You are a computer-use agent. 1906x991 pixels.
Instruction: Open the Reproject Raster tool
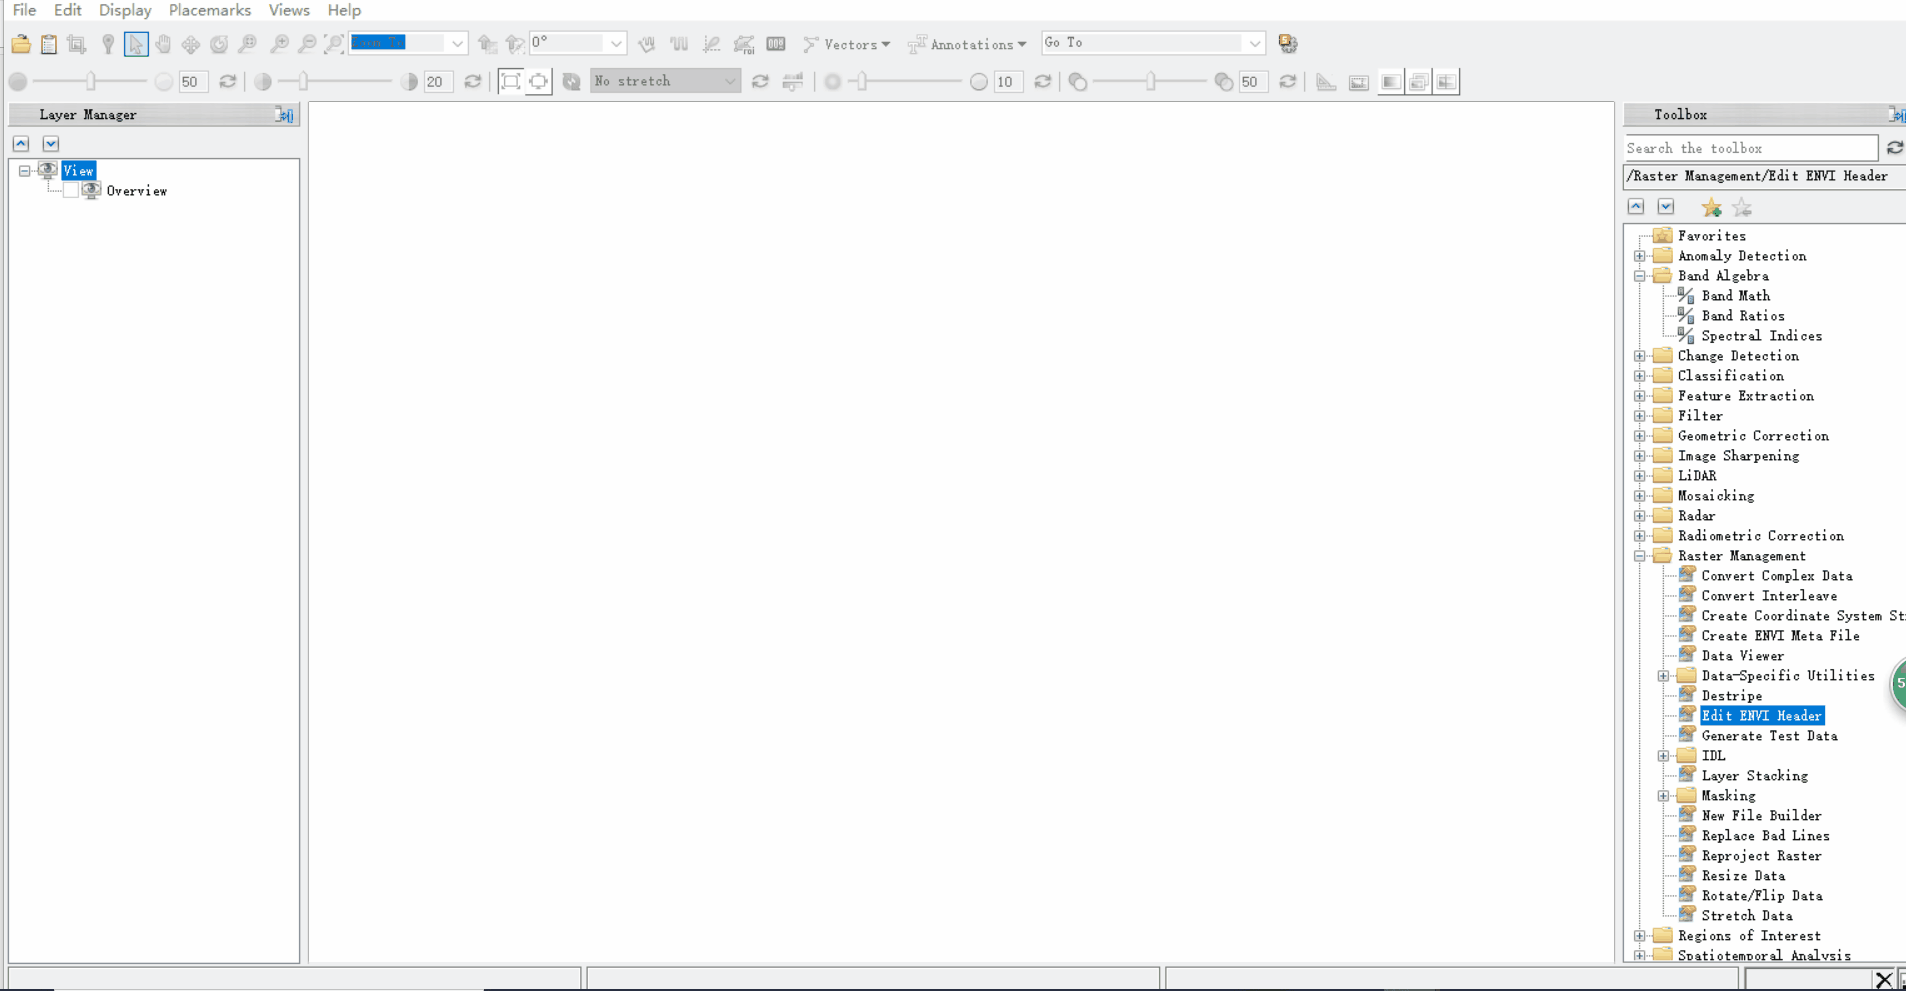pos(1761,856)
